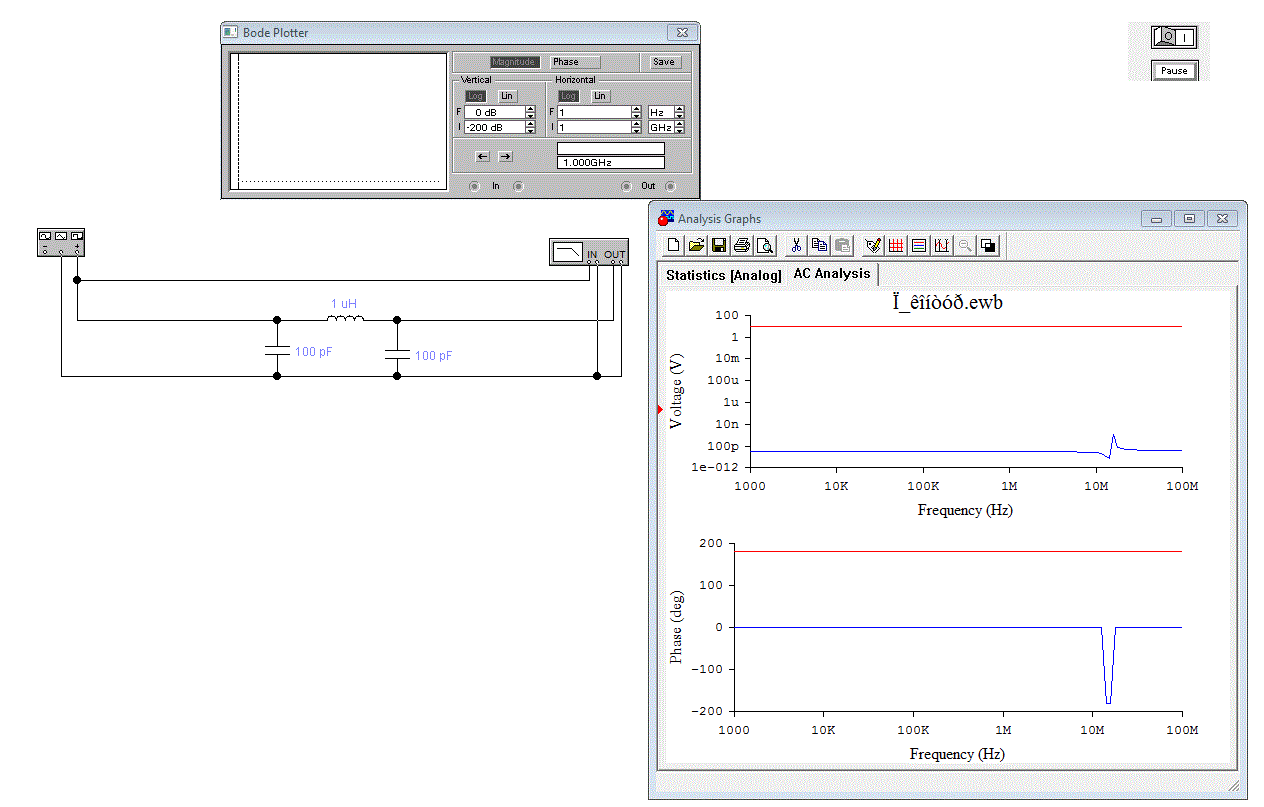
Task: Set horizontal axis scale to Lin
Action: (600, 96)
